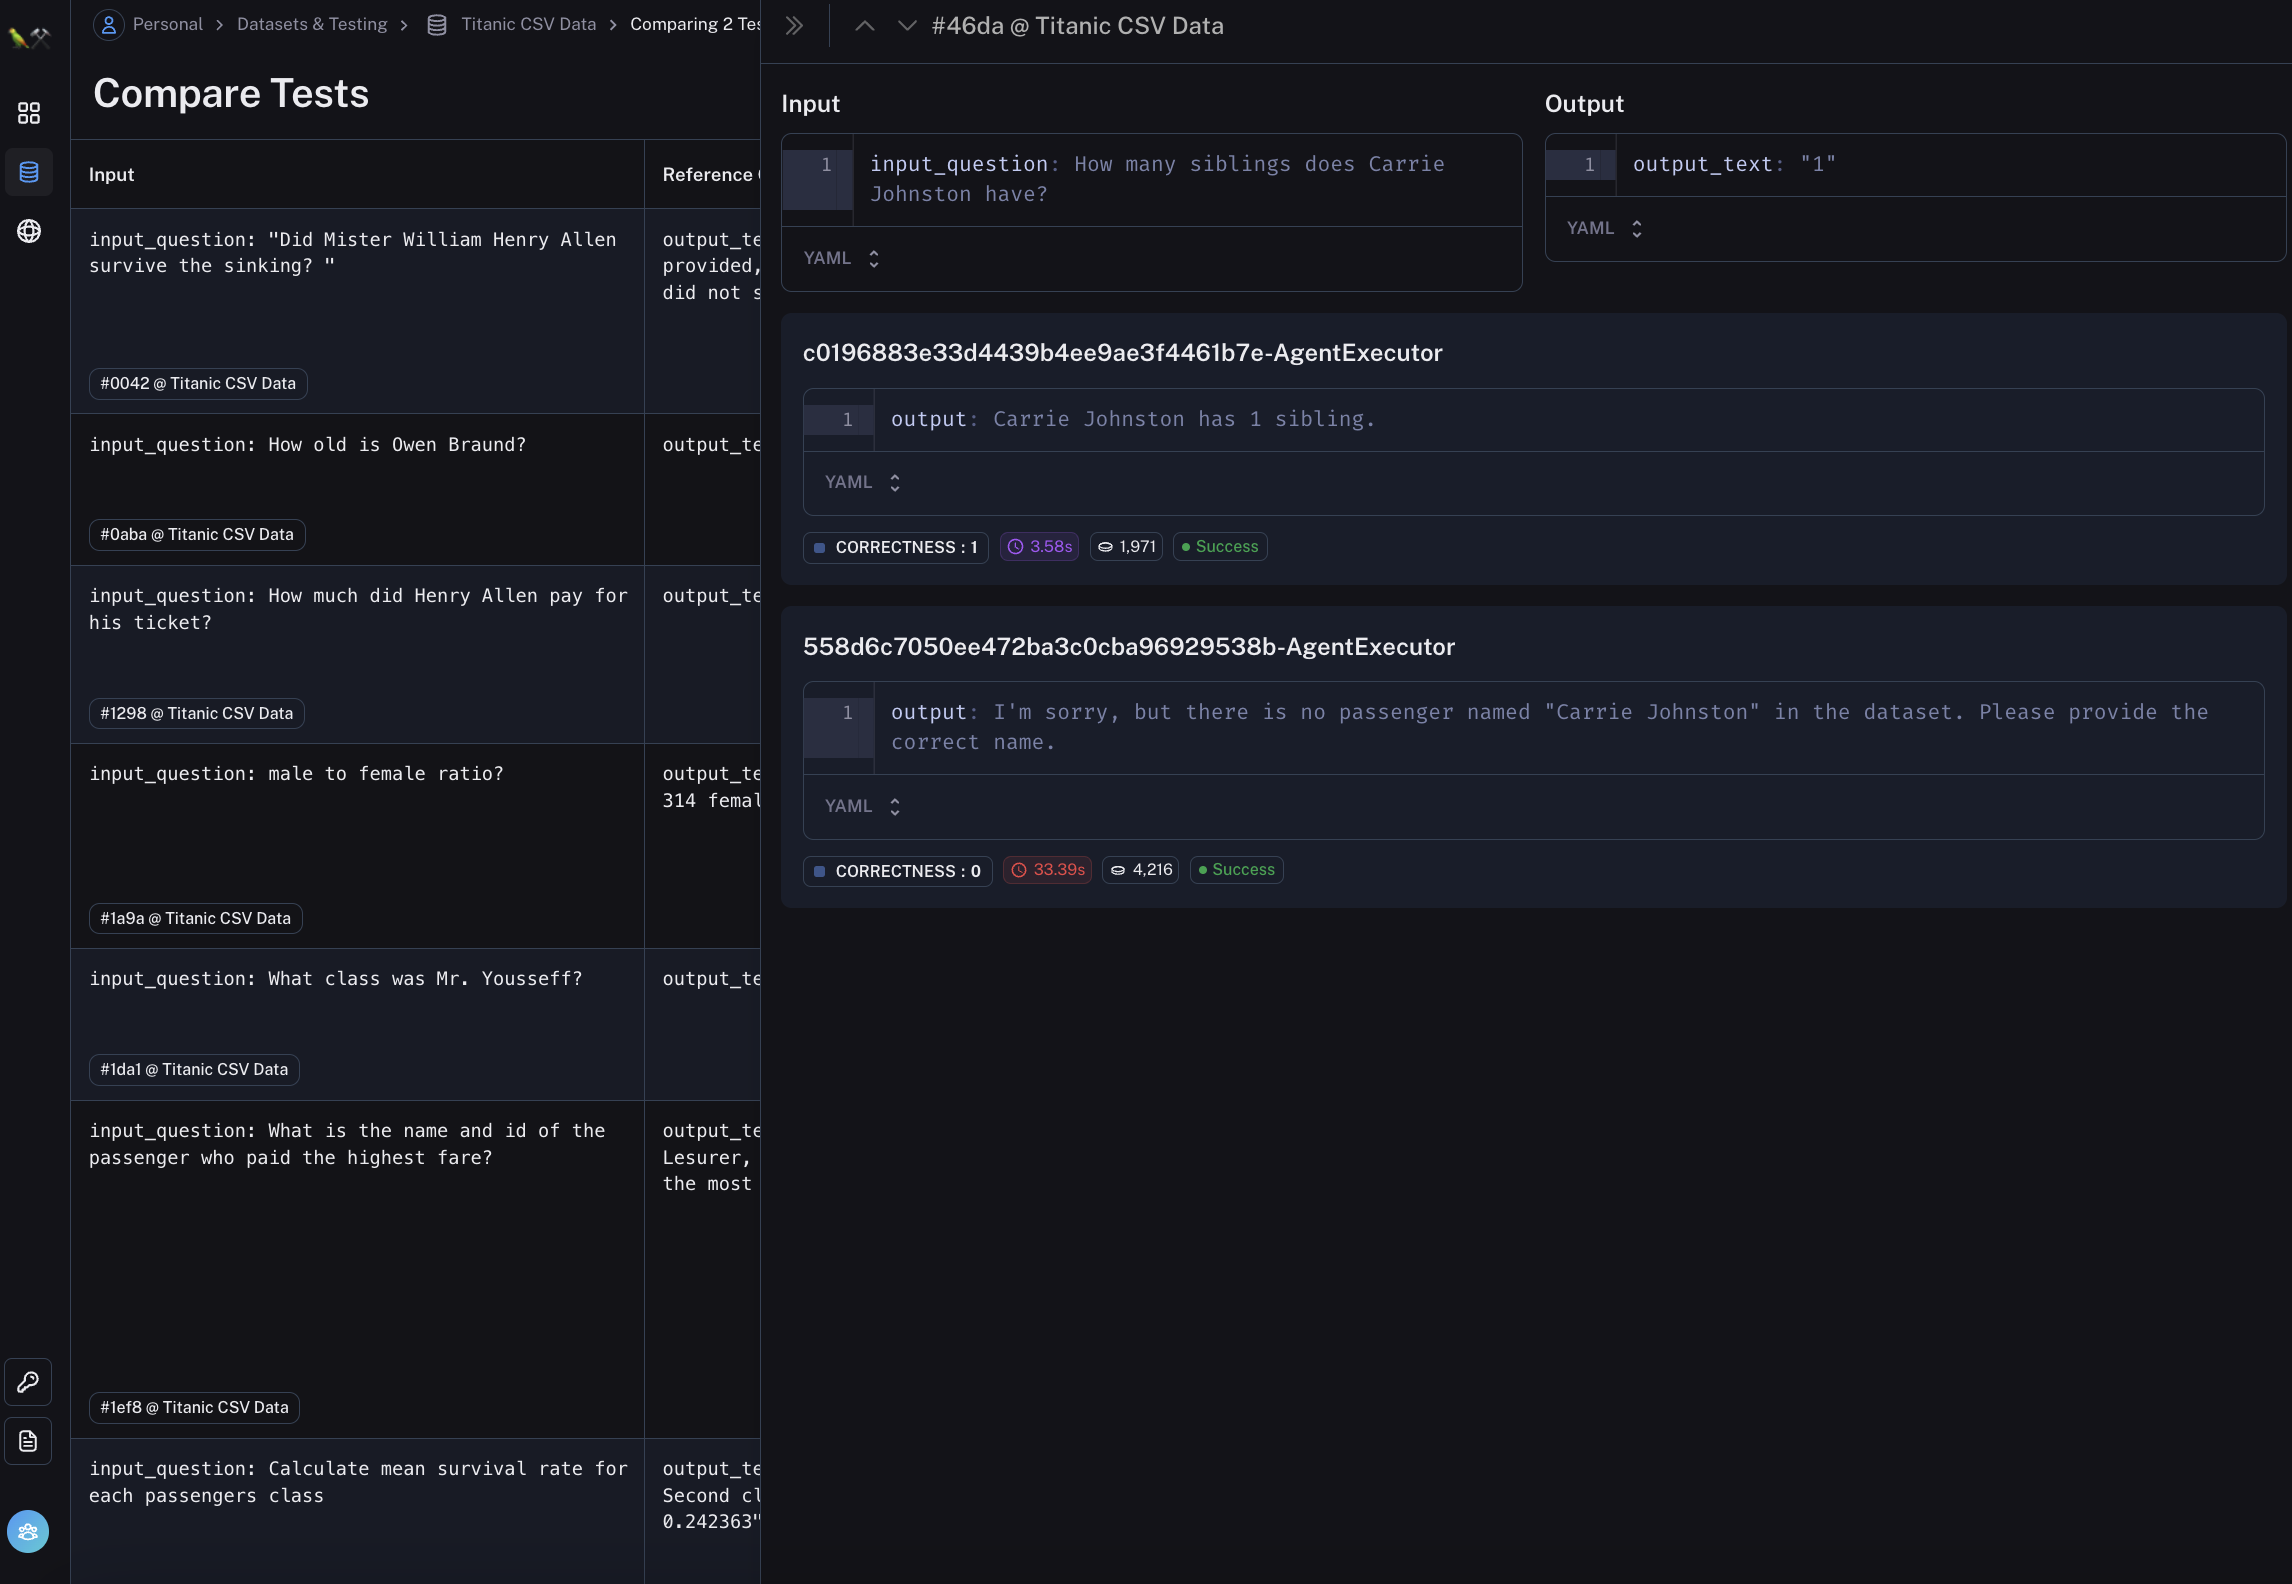Go to next example with down chevron
The height and width of the screenshot is (1584, 2292).
coord(906,26)
